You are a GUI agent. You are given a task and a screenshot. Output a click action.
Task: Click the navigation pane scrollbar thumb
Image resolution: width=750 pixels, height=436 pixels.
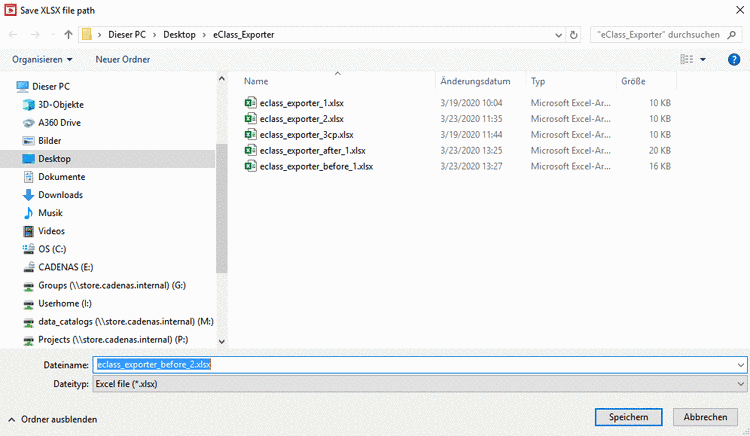pos(221,208)
